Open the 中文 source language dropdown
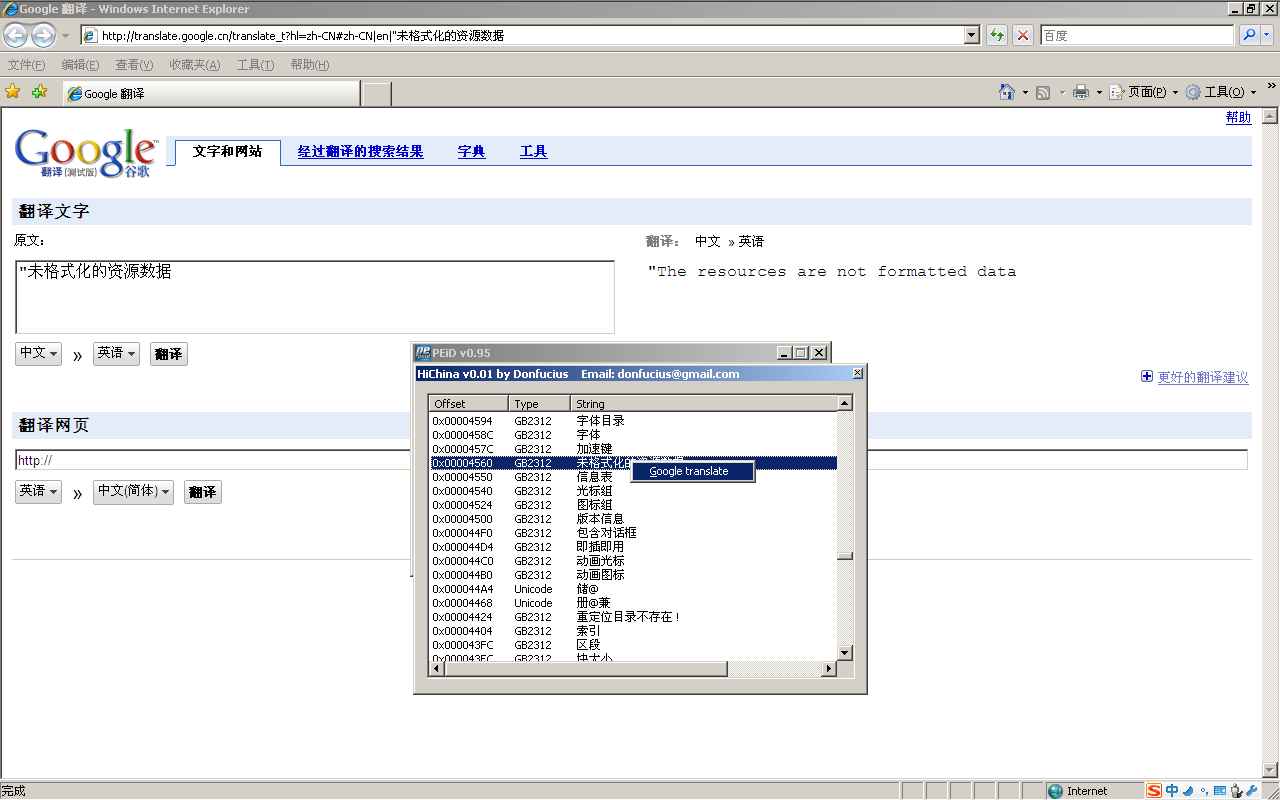The width and height of the screenshot is (1280, 800). (38, 353)
